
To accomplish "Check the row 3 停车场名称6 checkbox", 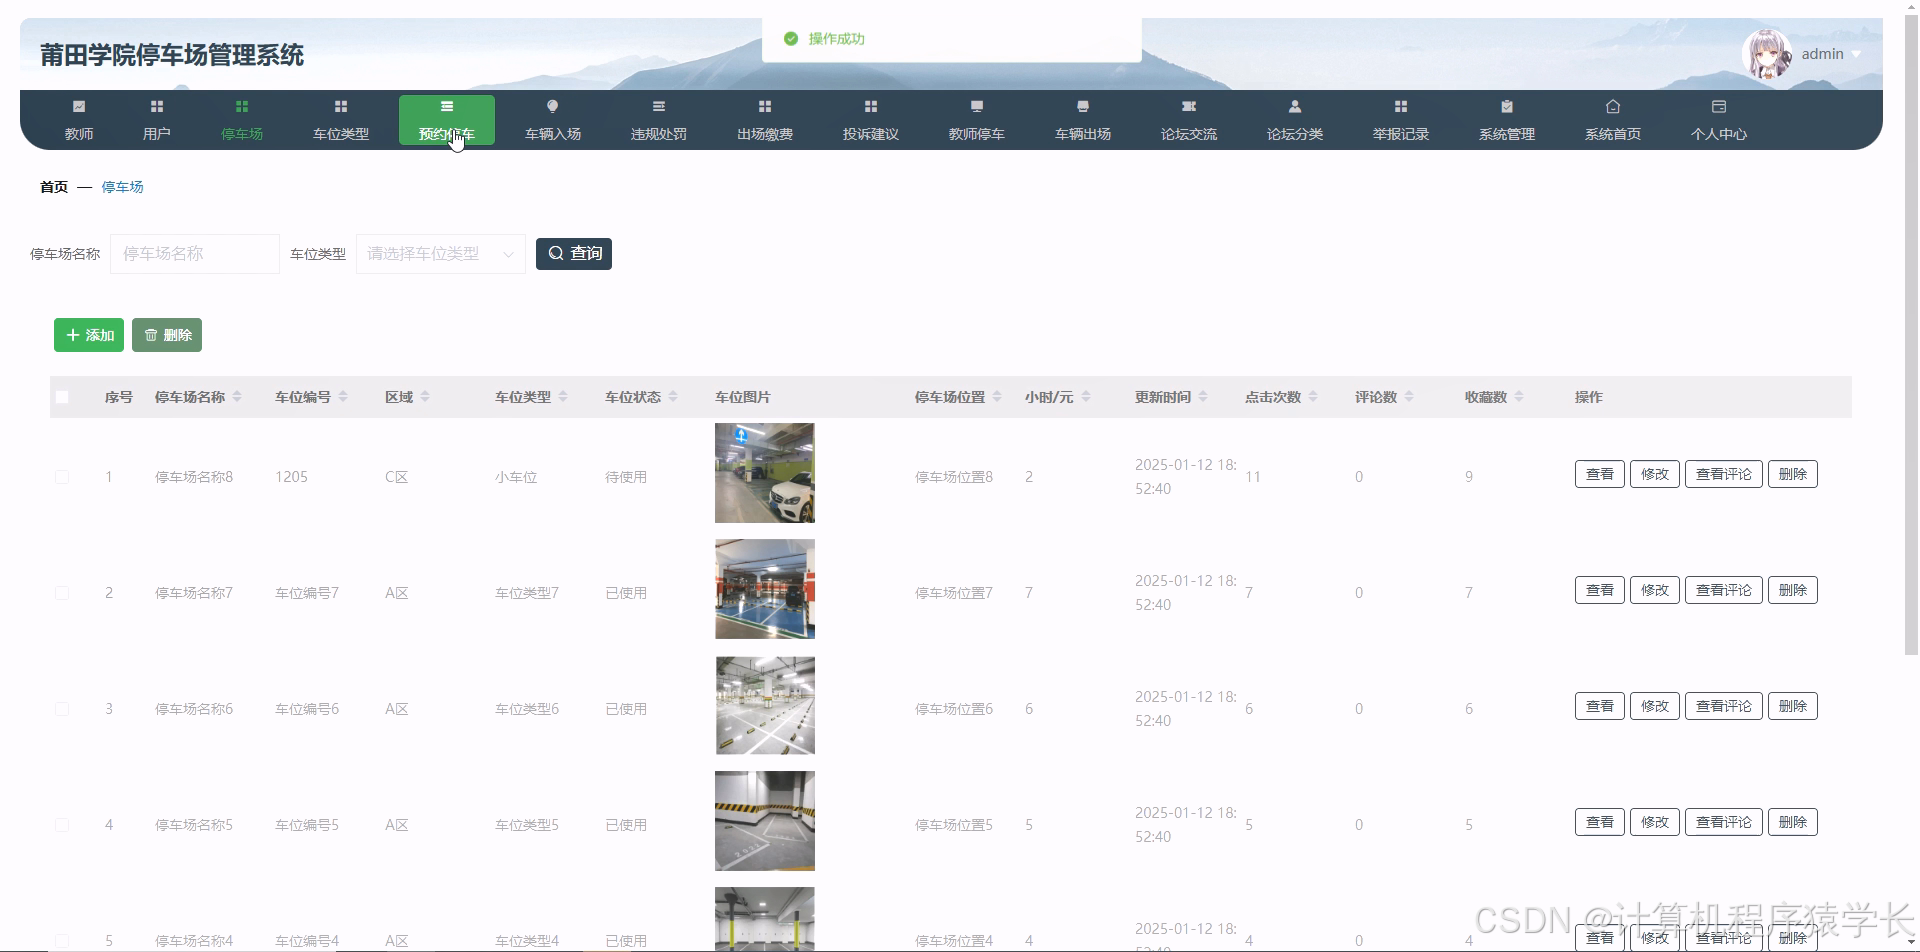I will 62,709.
